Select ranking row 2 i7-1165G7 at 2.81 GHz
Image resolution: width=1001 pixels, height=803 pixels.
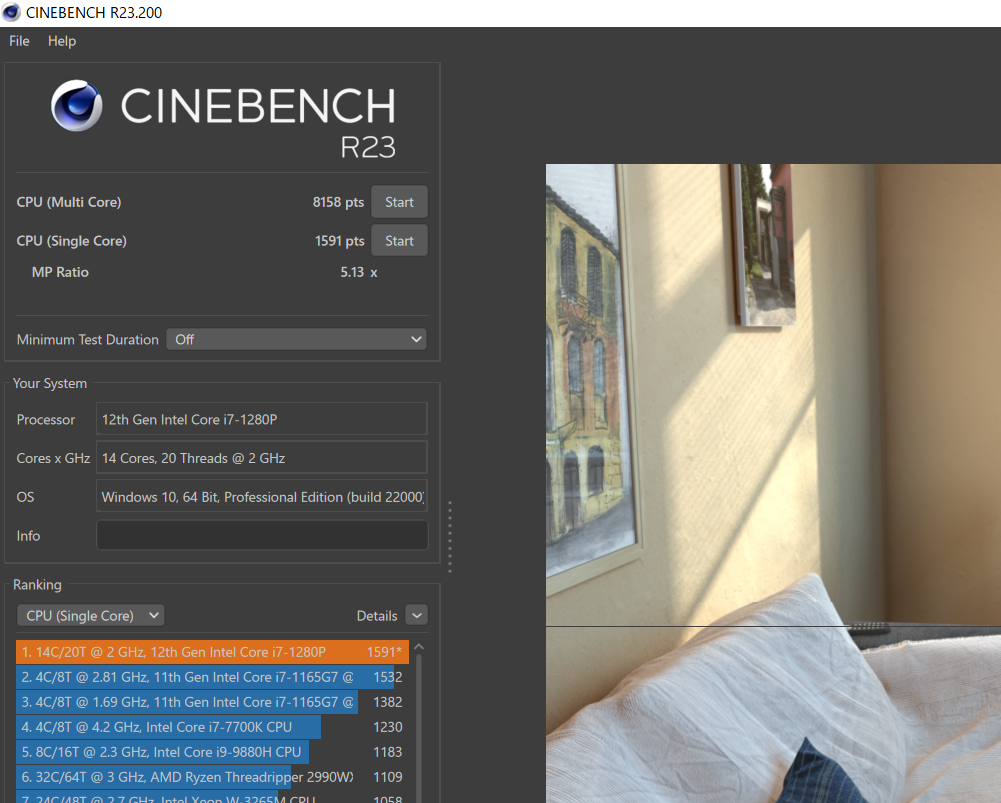[212, 677]
